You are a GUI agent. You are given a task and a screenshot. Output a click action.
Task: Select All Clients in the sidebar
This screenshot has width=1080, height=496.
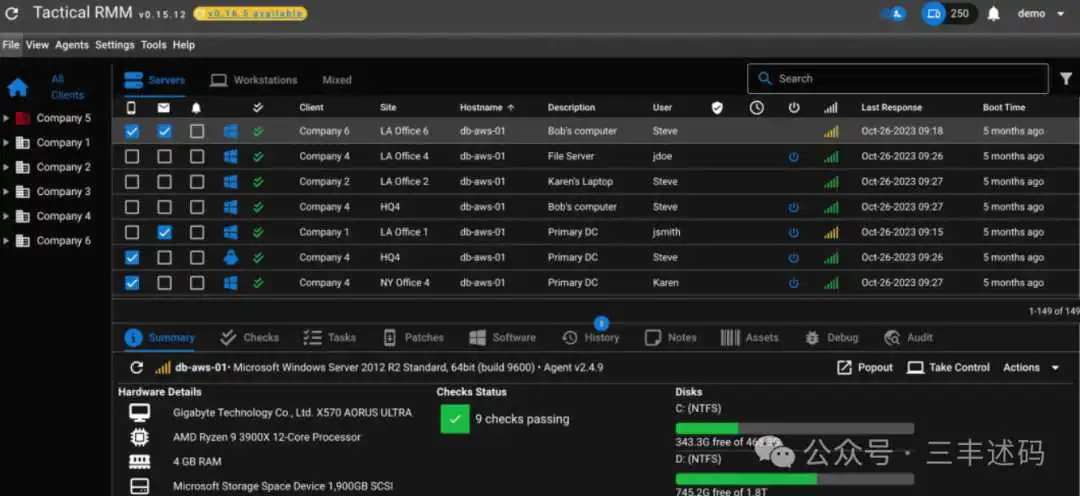(x=67, y=87)
